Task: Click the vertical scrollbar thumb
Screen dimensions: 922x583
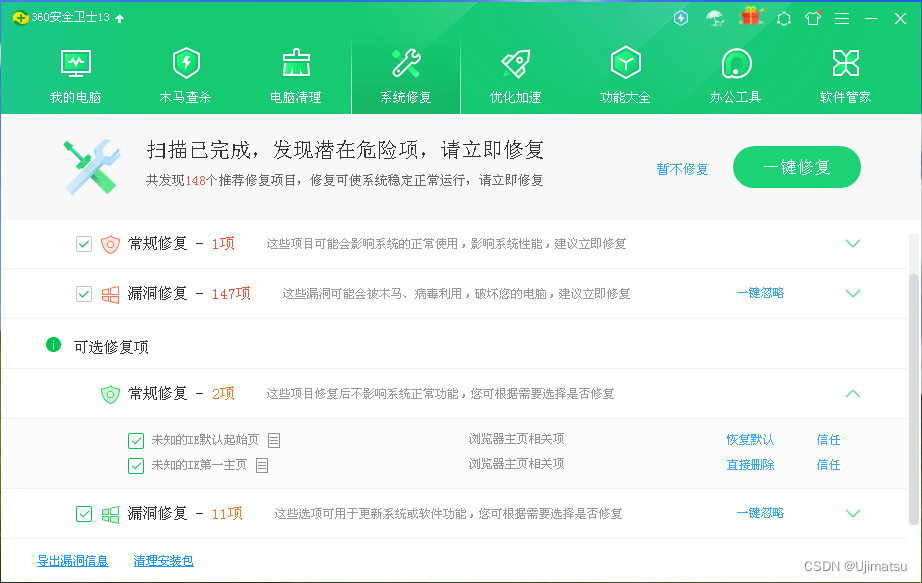Action: coord(913,399)
